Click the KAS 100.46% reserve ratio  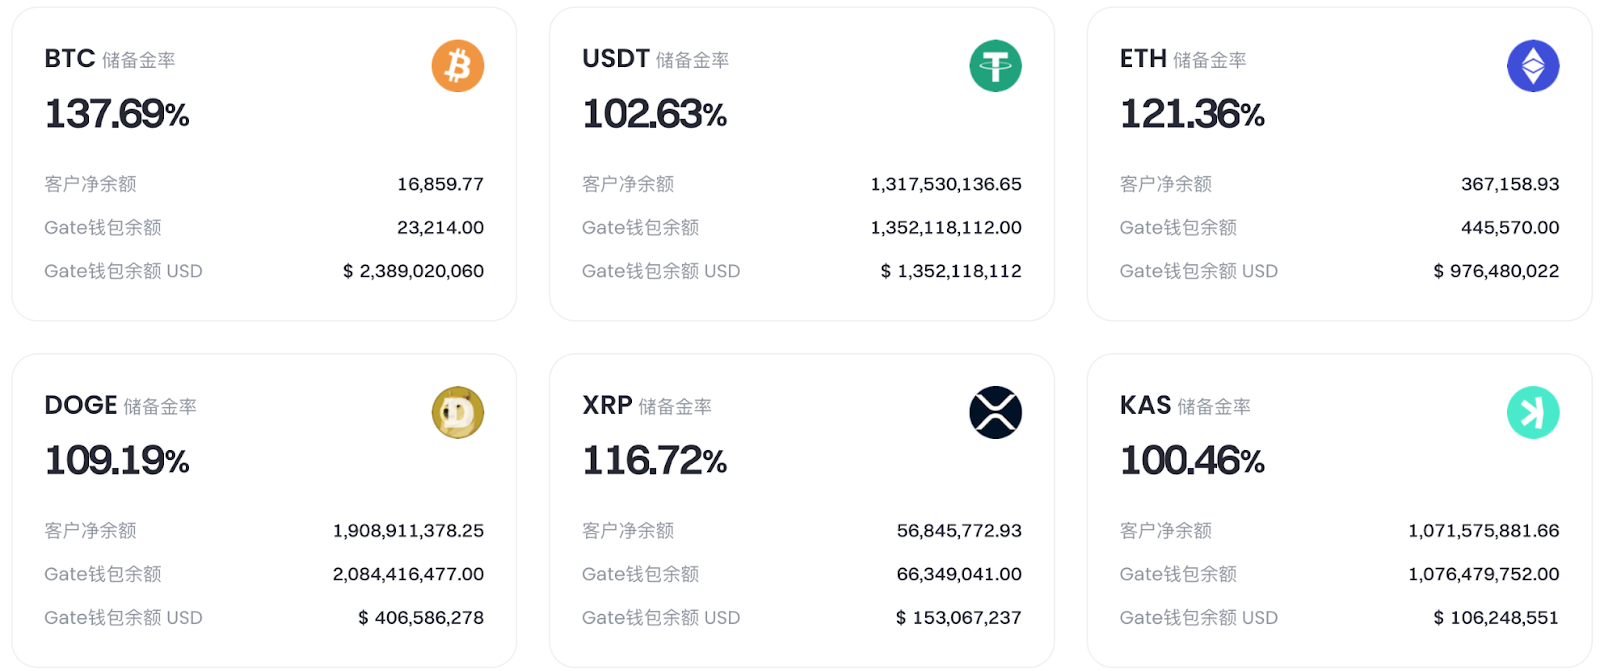tap(1192, 460)
